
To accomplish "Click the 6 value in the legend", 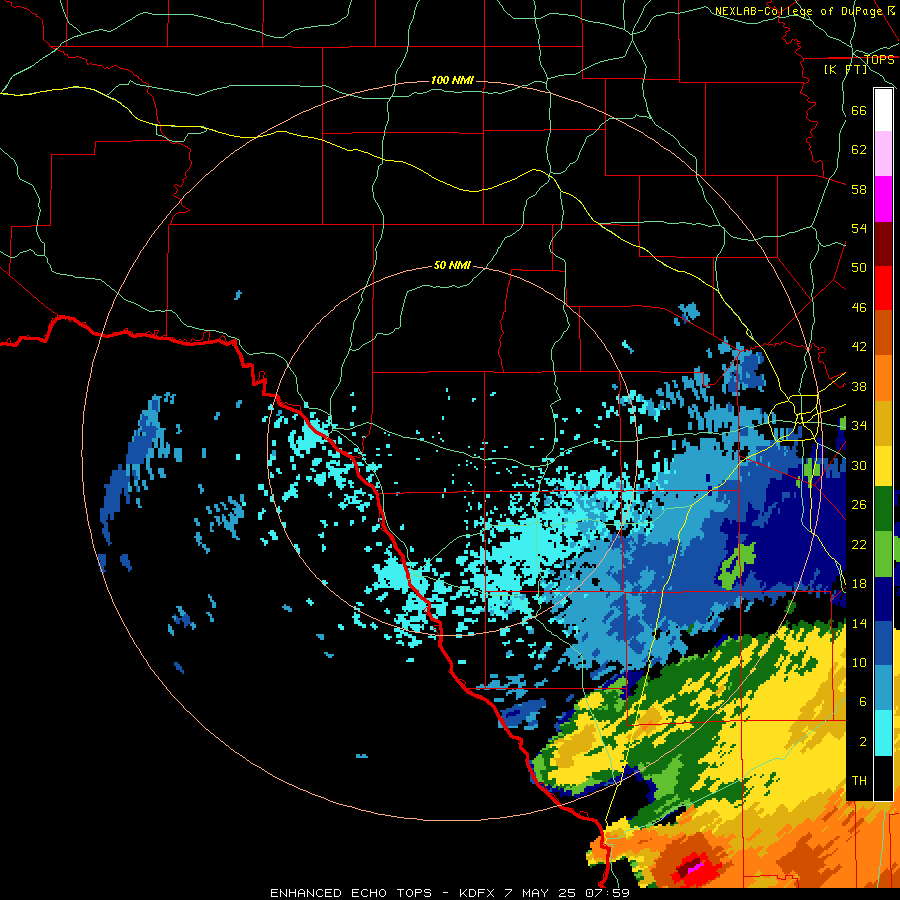I will coord(863,702).
